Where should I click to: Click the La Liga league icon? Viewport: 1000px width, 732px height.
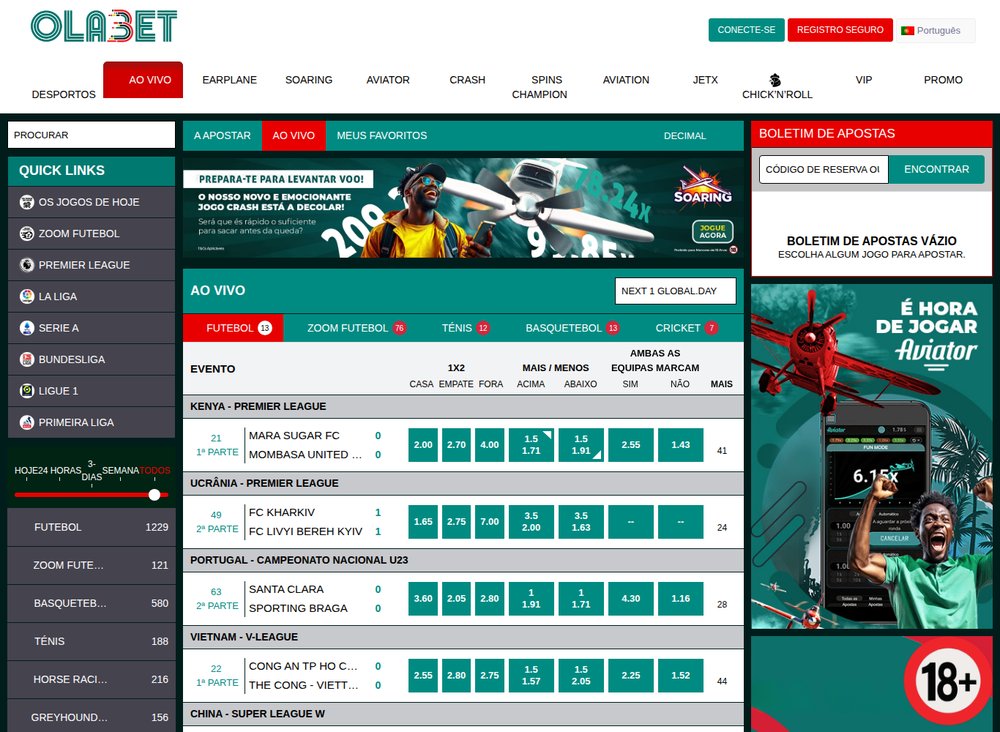point(27,296)
